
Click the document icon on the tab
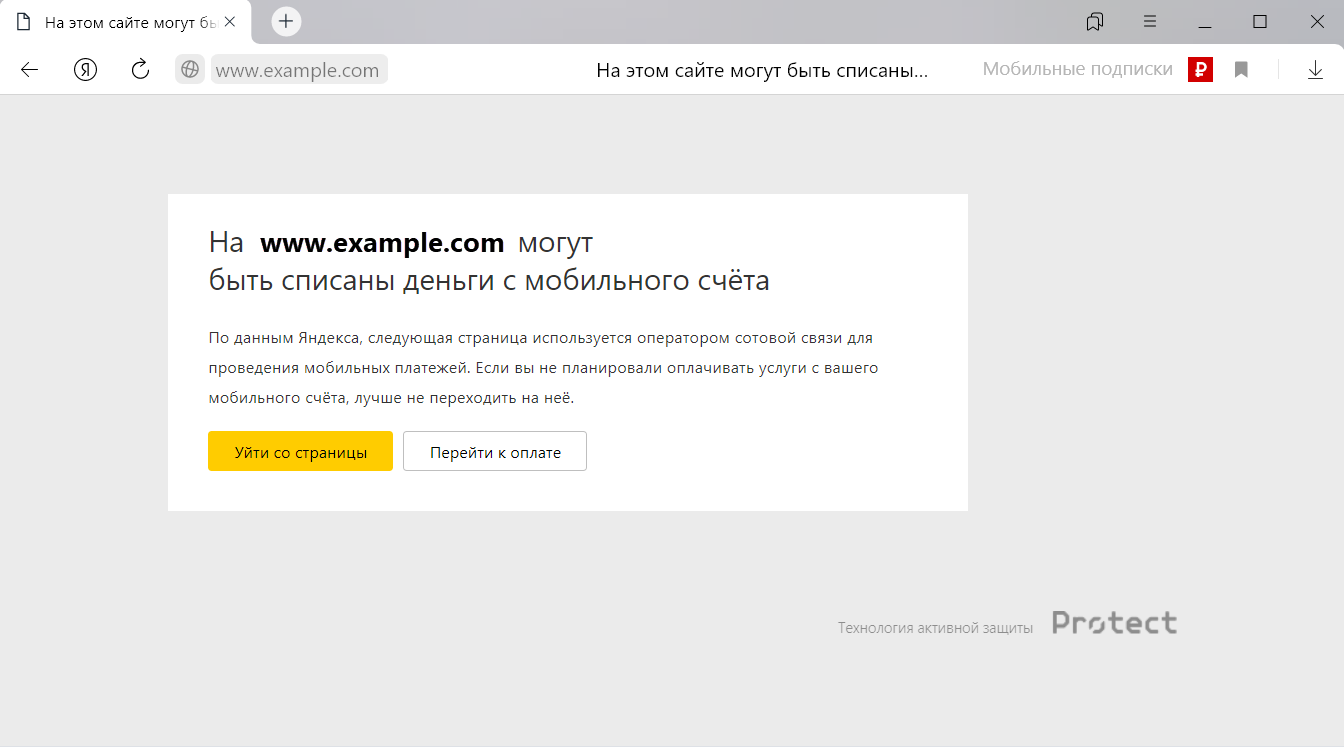point(24,22)
